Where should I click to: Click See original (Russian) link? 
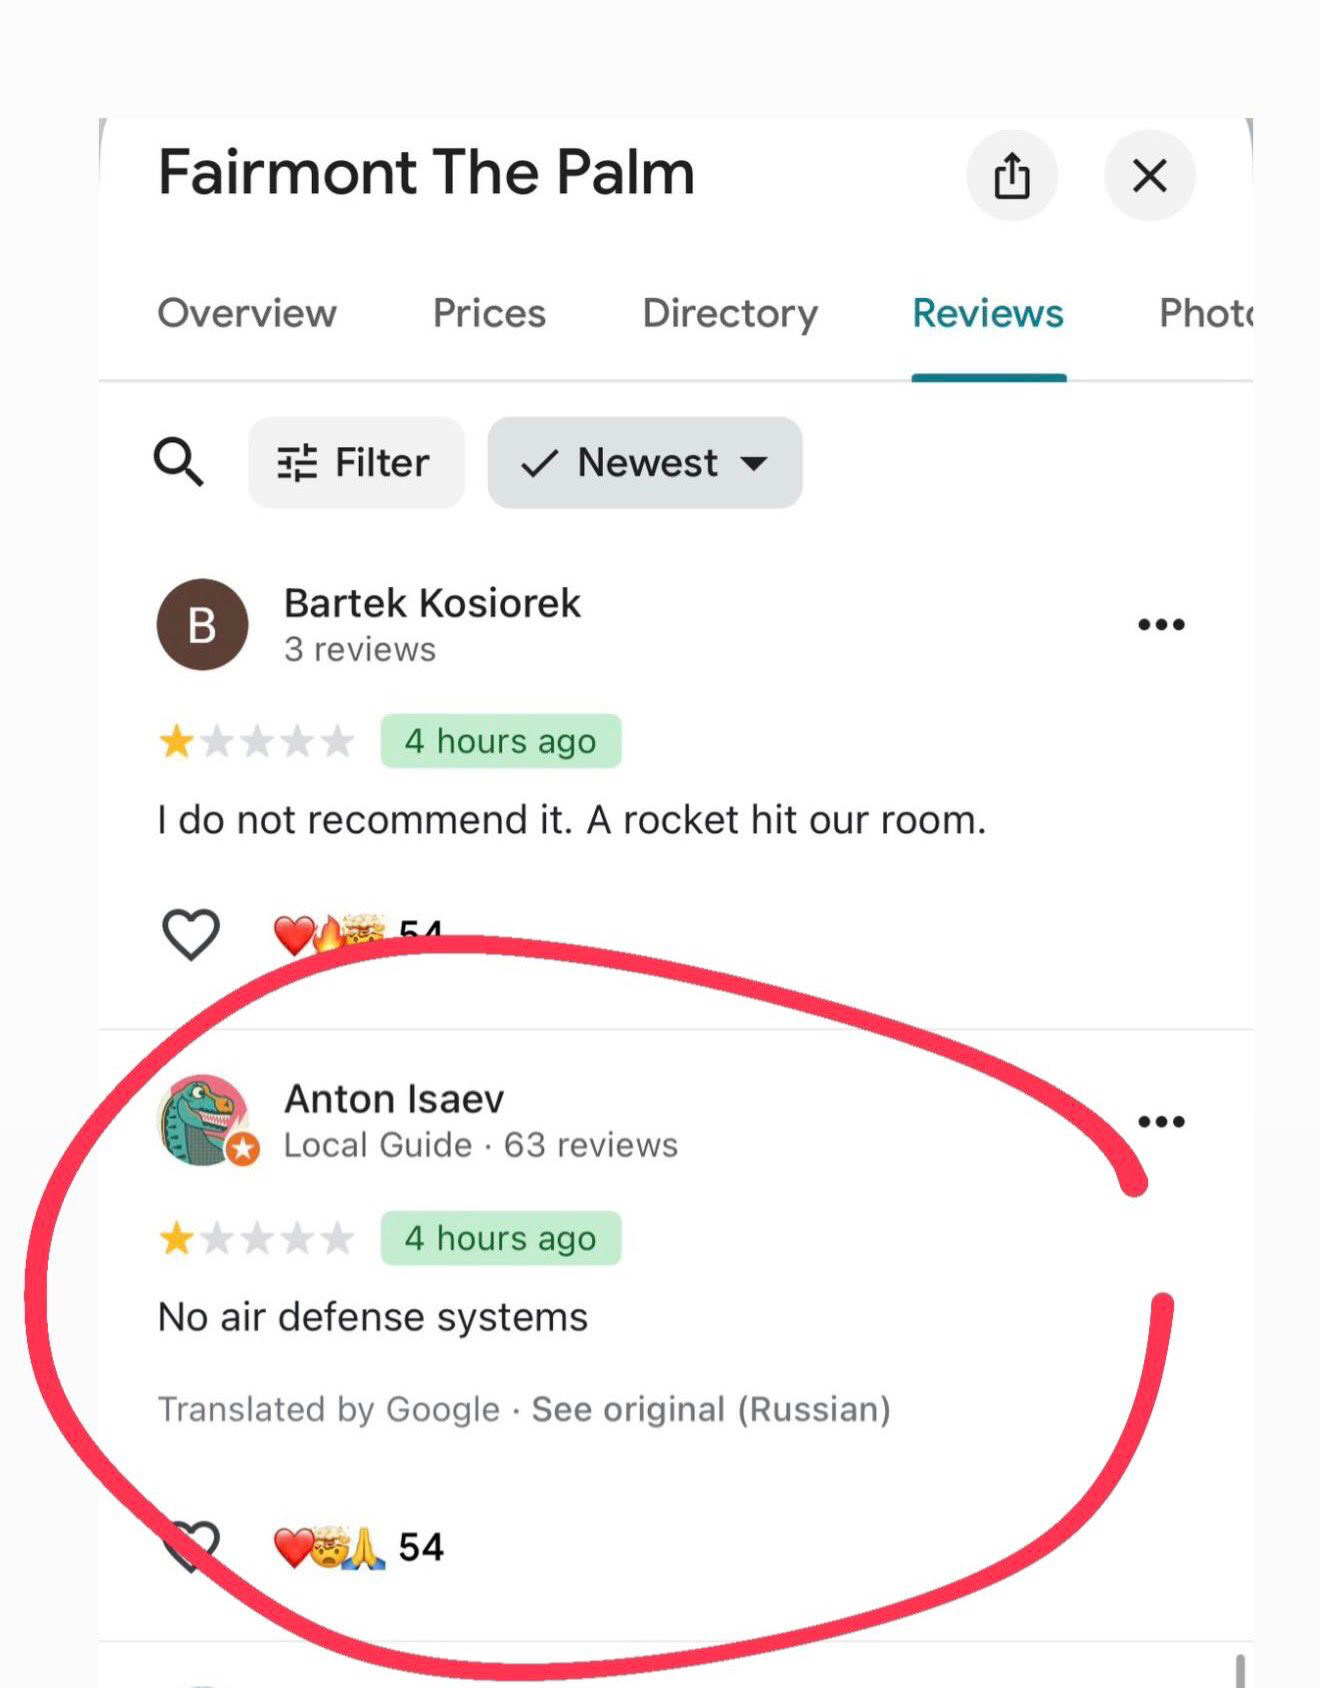(x=710, y=1409)
